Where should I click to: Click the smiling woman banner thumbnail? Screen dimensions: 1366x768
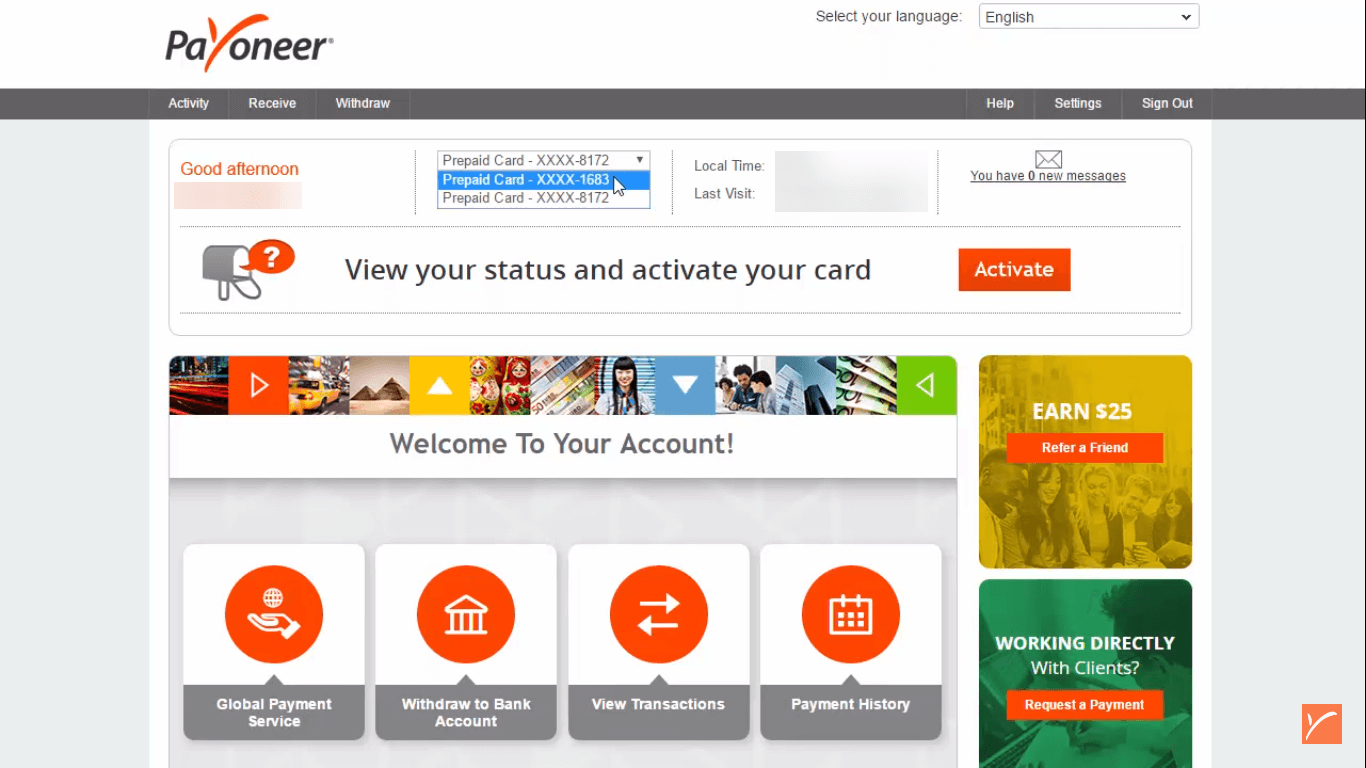[x=625, y=385]
